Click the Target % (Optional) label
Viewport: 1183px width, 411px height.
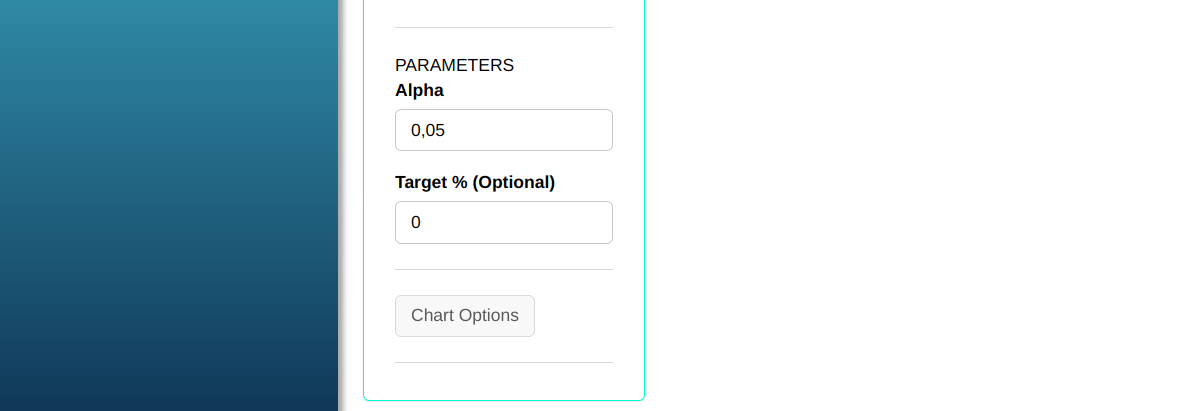pyautogui.click(x=475, y=182)
